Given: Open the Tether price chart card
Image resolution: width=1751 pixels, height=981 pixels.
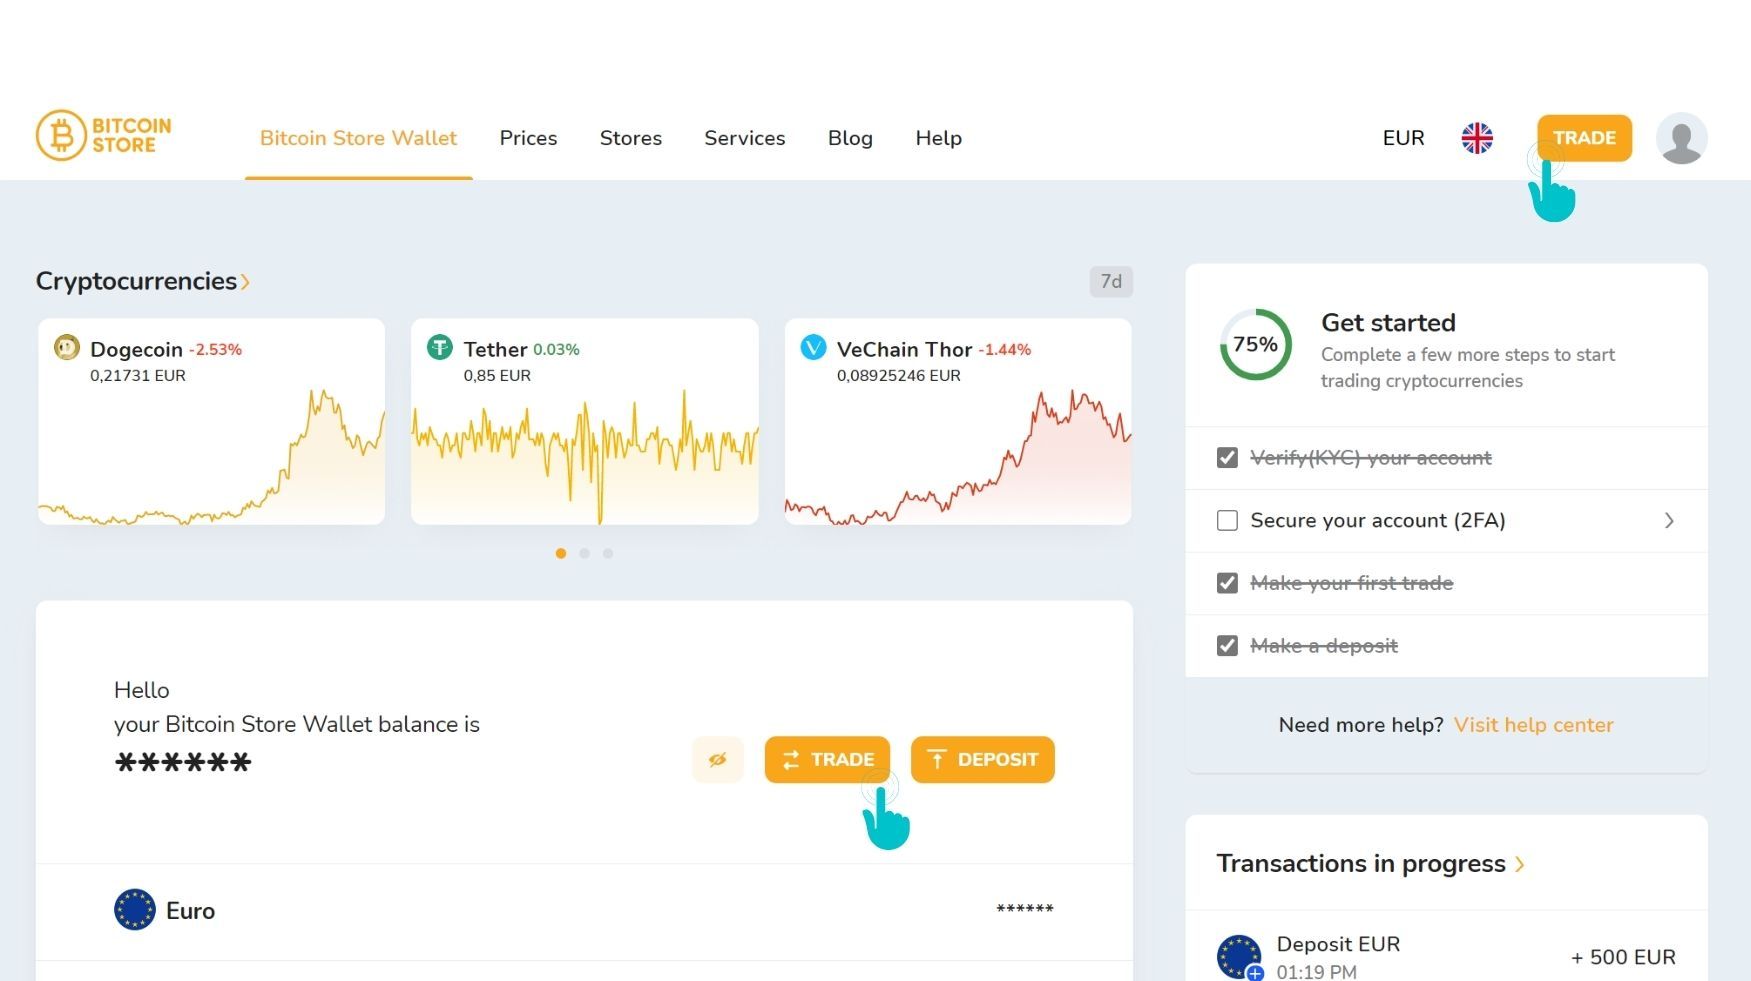Looking at the screenshot, I should pyautogui.click(x=585, y=421).
